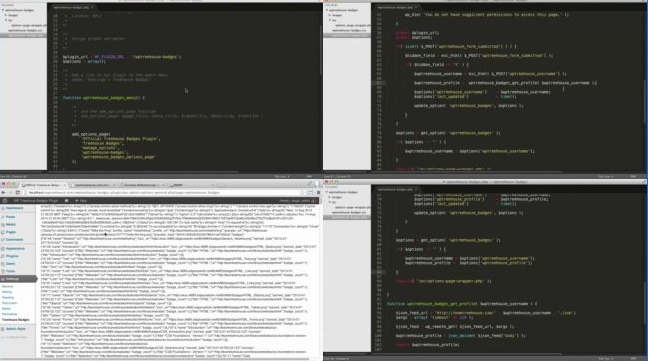Close the wptreehouse-badges.php tab in top-left editor

[x=92, y=7]
